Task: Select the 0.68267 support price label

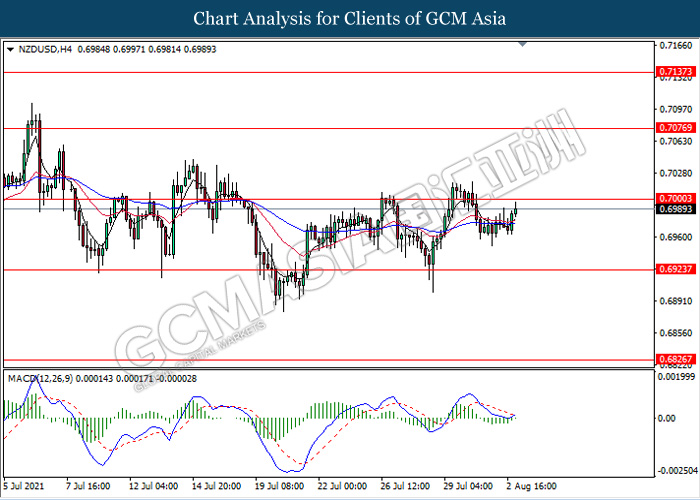Action: click(676, 359)
